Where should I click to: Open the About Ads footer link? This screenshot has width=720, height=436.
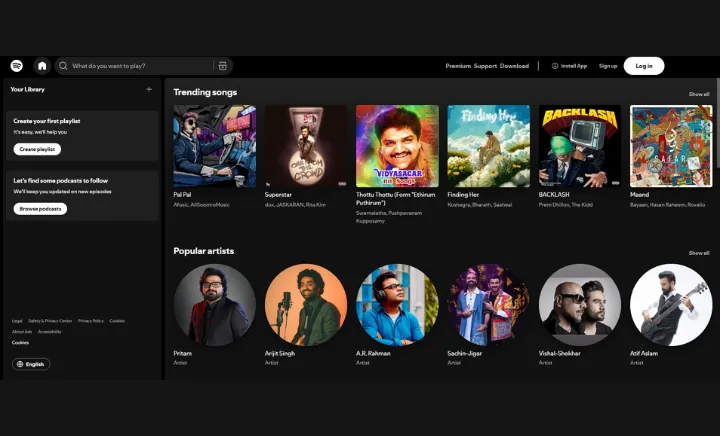(22, 332)
